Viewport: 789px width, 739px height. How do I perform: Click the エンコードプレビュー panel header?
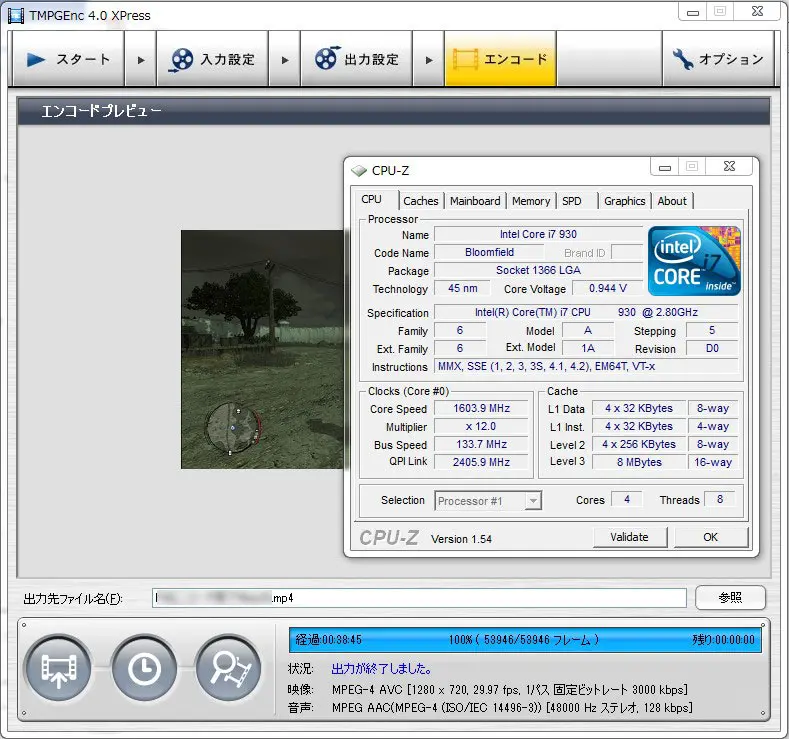[x=393, y=111]
